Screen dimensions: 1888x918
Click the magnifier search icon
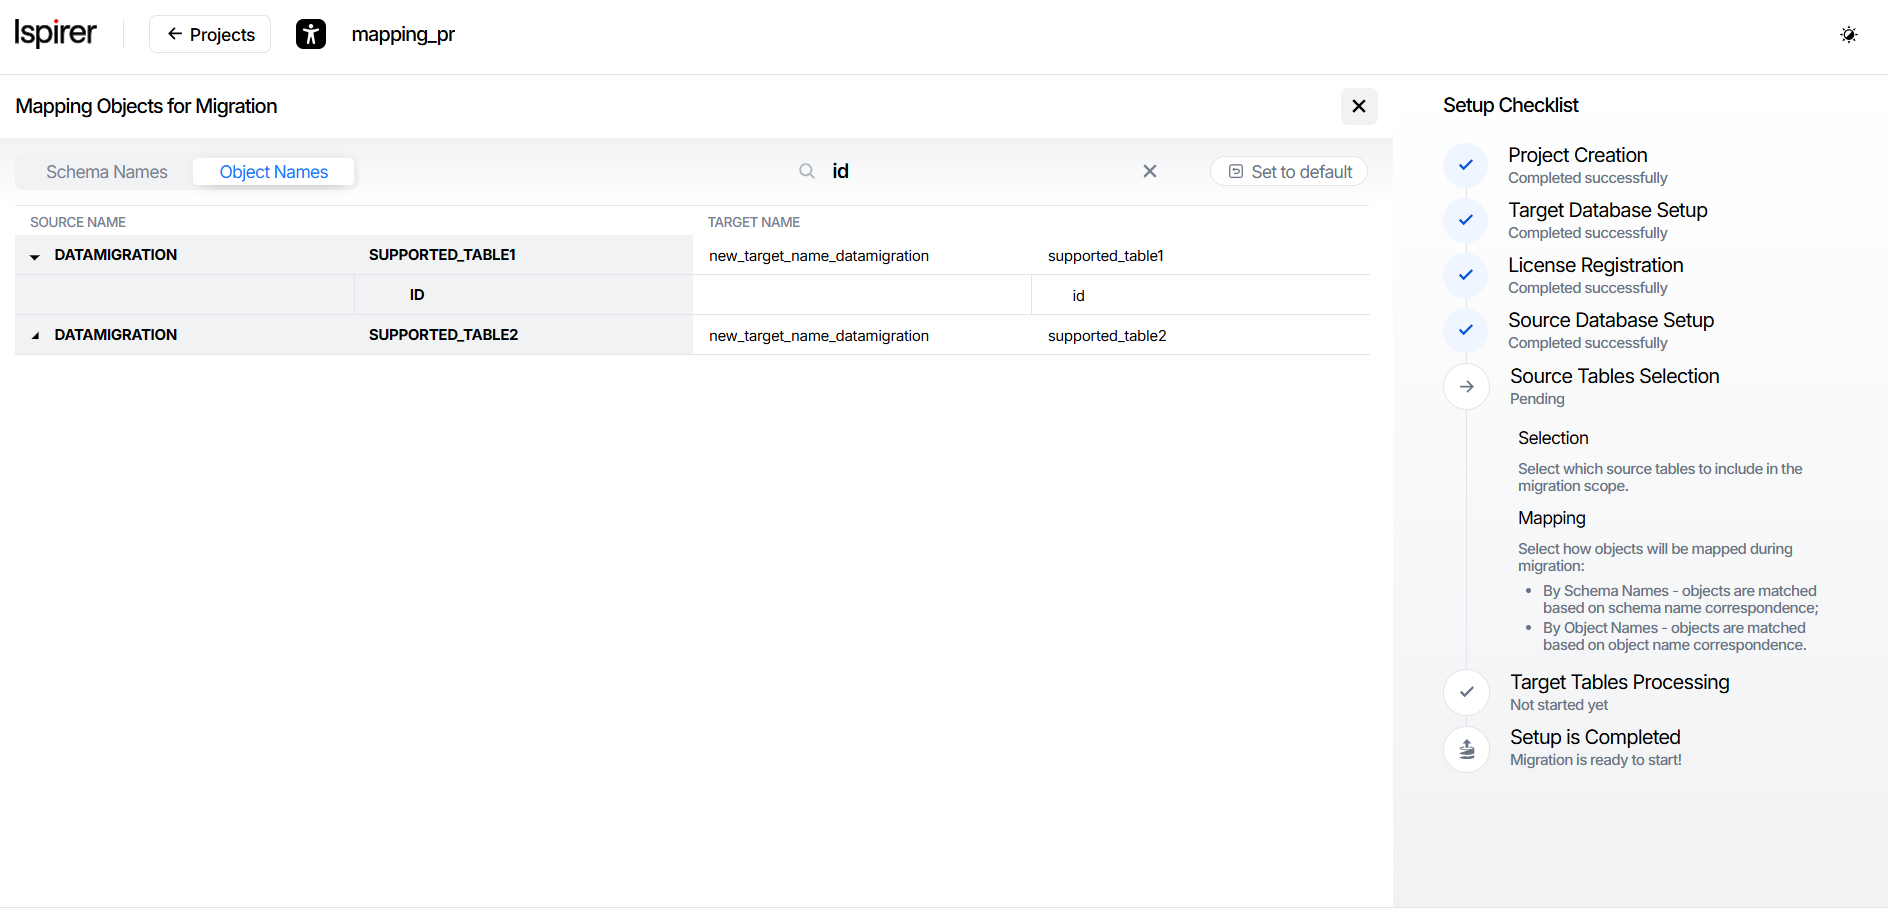pos(806,171)
